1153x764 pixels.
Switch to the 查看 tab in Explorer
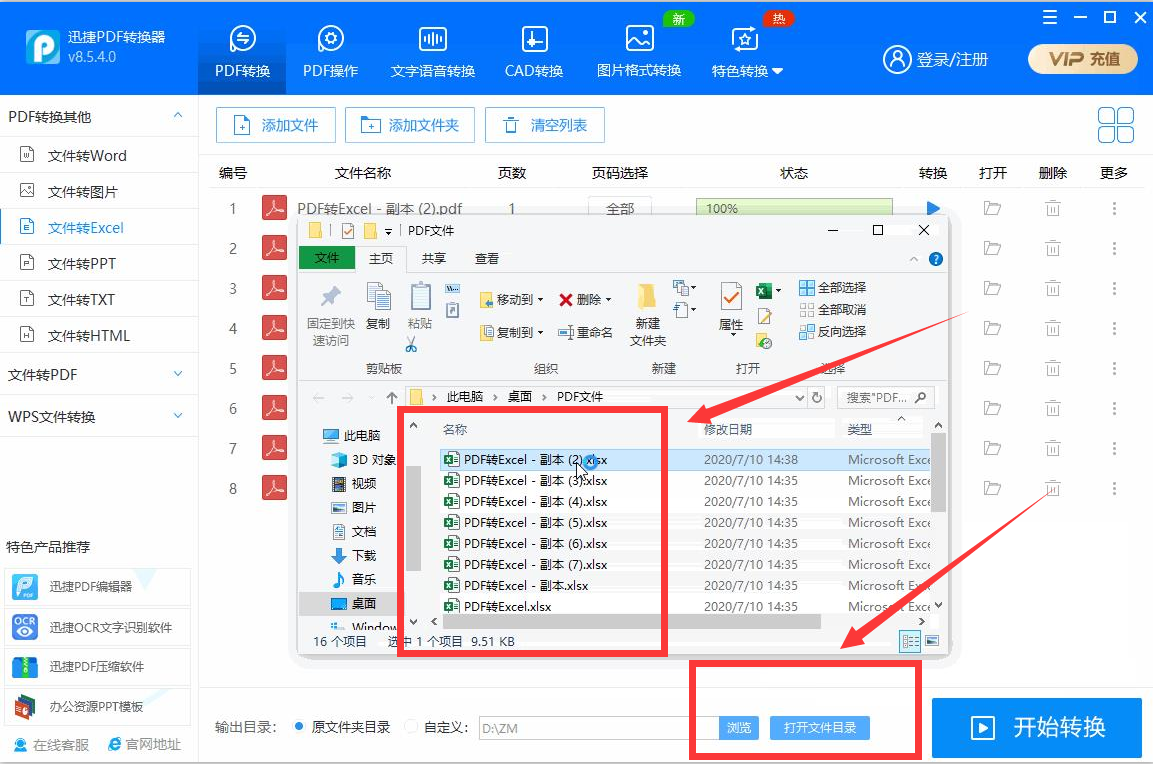[487, 257]
